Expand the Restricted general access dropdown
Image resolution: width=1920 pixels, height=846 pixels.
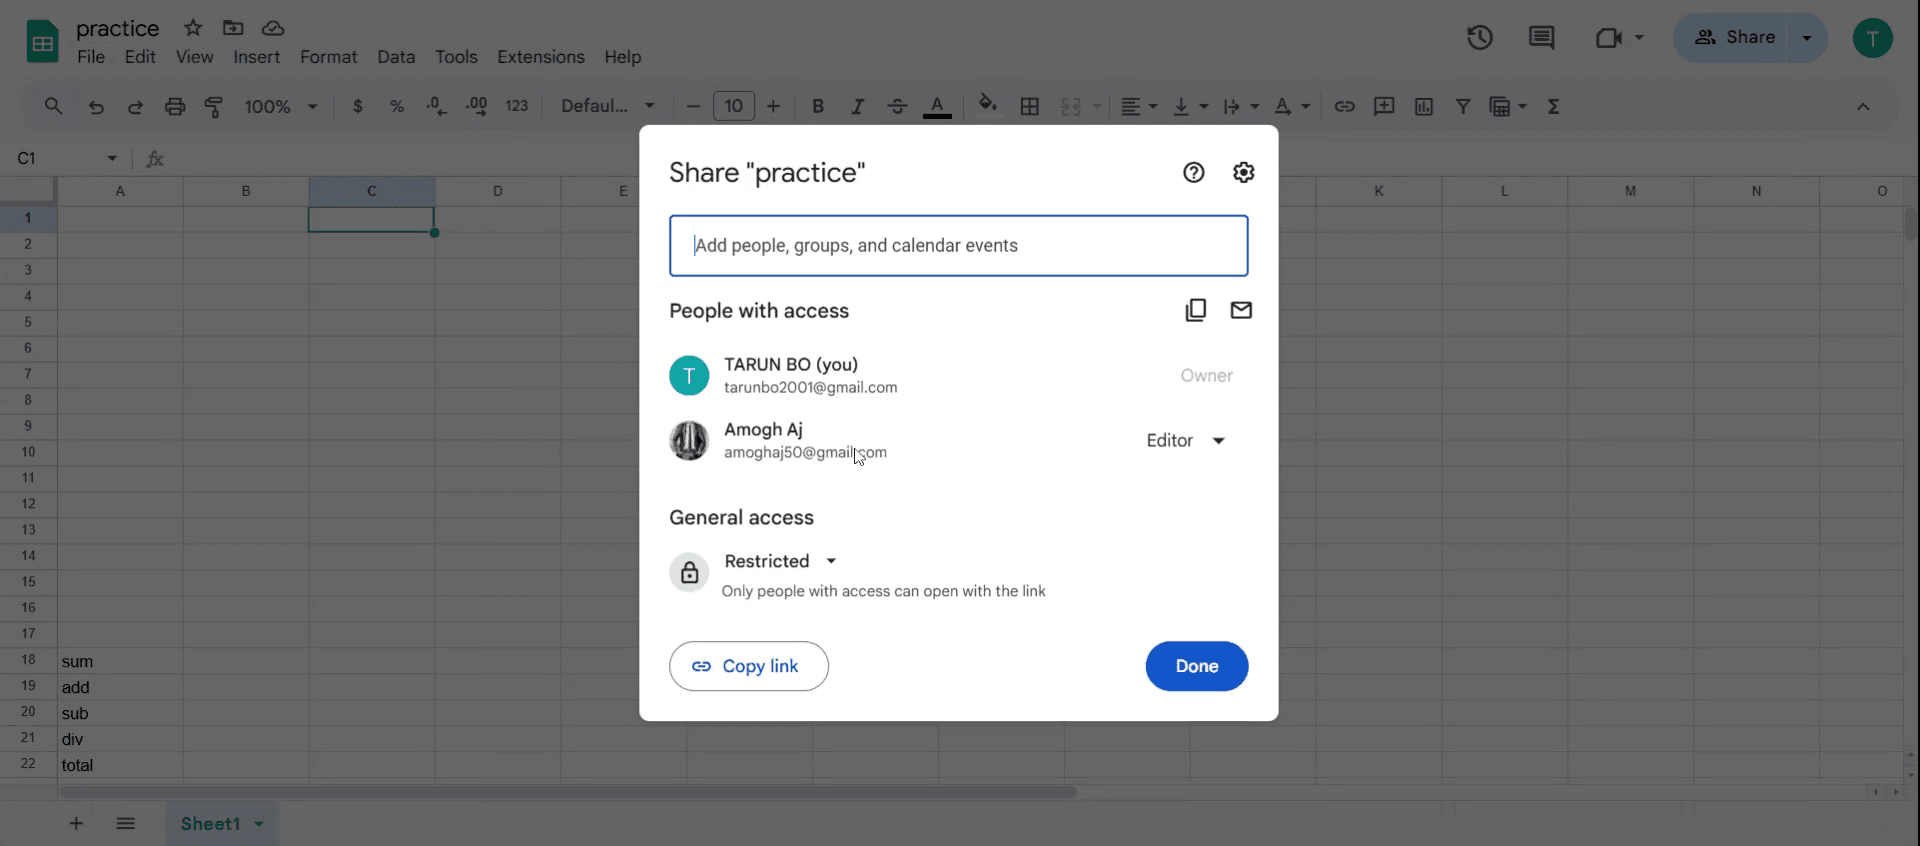781,561
